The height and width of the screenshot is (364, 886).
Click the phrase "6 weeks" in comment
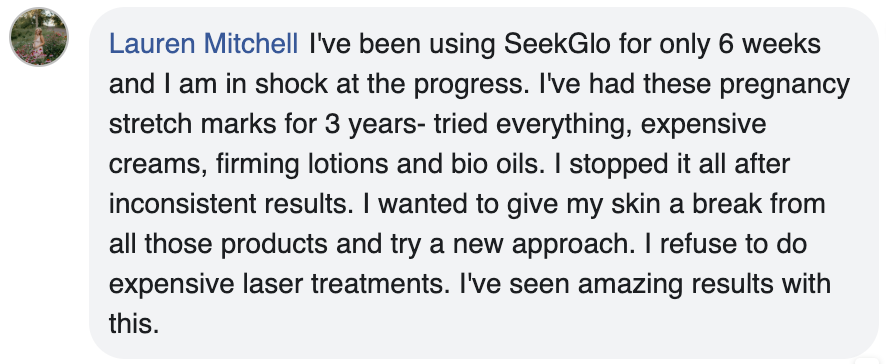coord(770,44)
